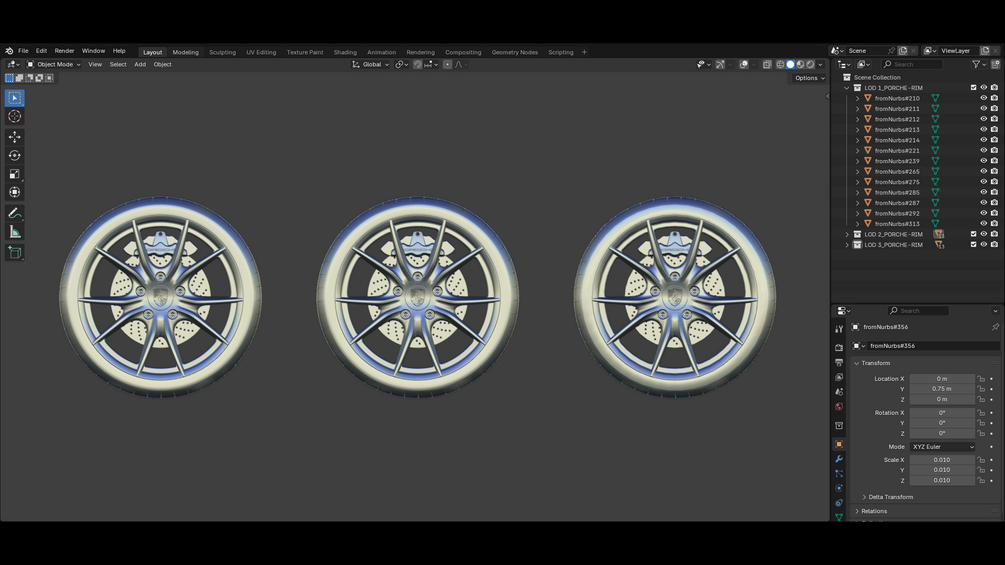This screenshot has width=1005, height=565.
Task: Click the mesh data icon beside fromNurbs#210
Action: point(935,98)
